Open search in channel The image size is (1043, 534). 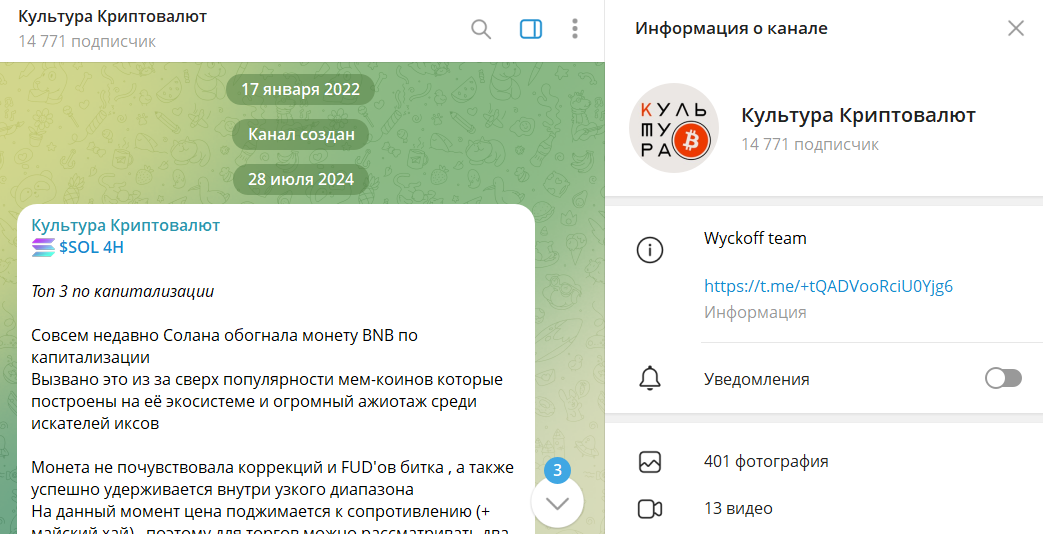(481, 29)
